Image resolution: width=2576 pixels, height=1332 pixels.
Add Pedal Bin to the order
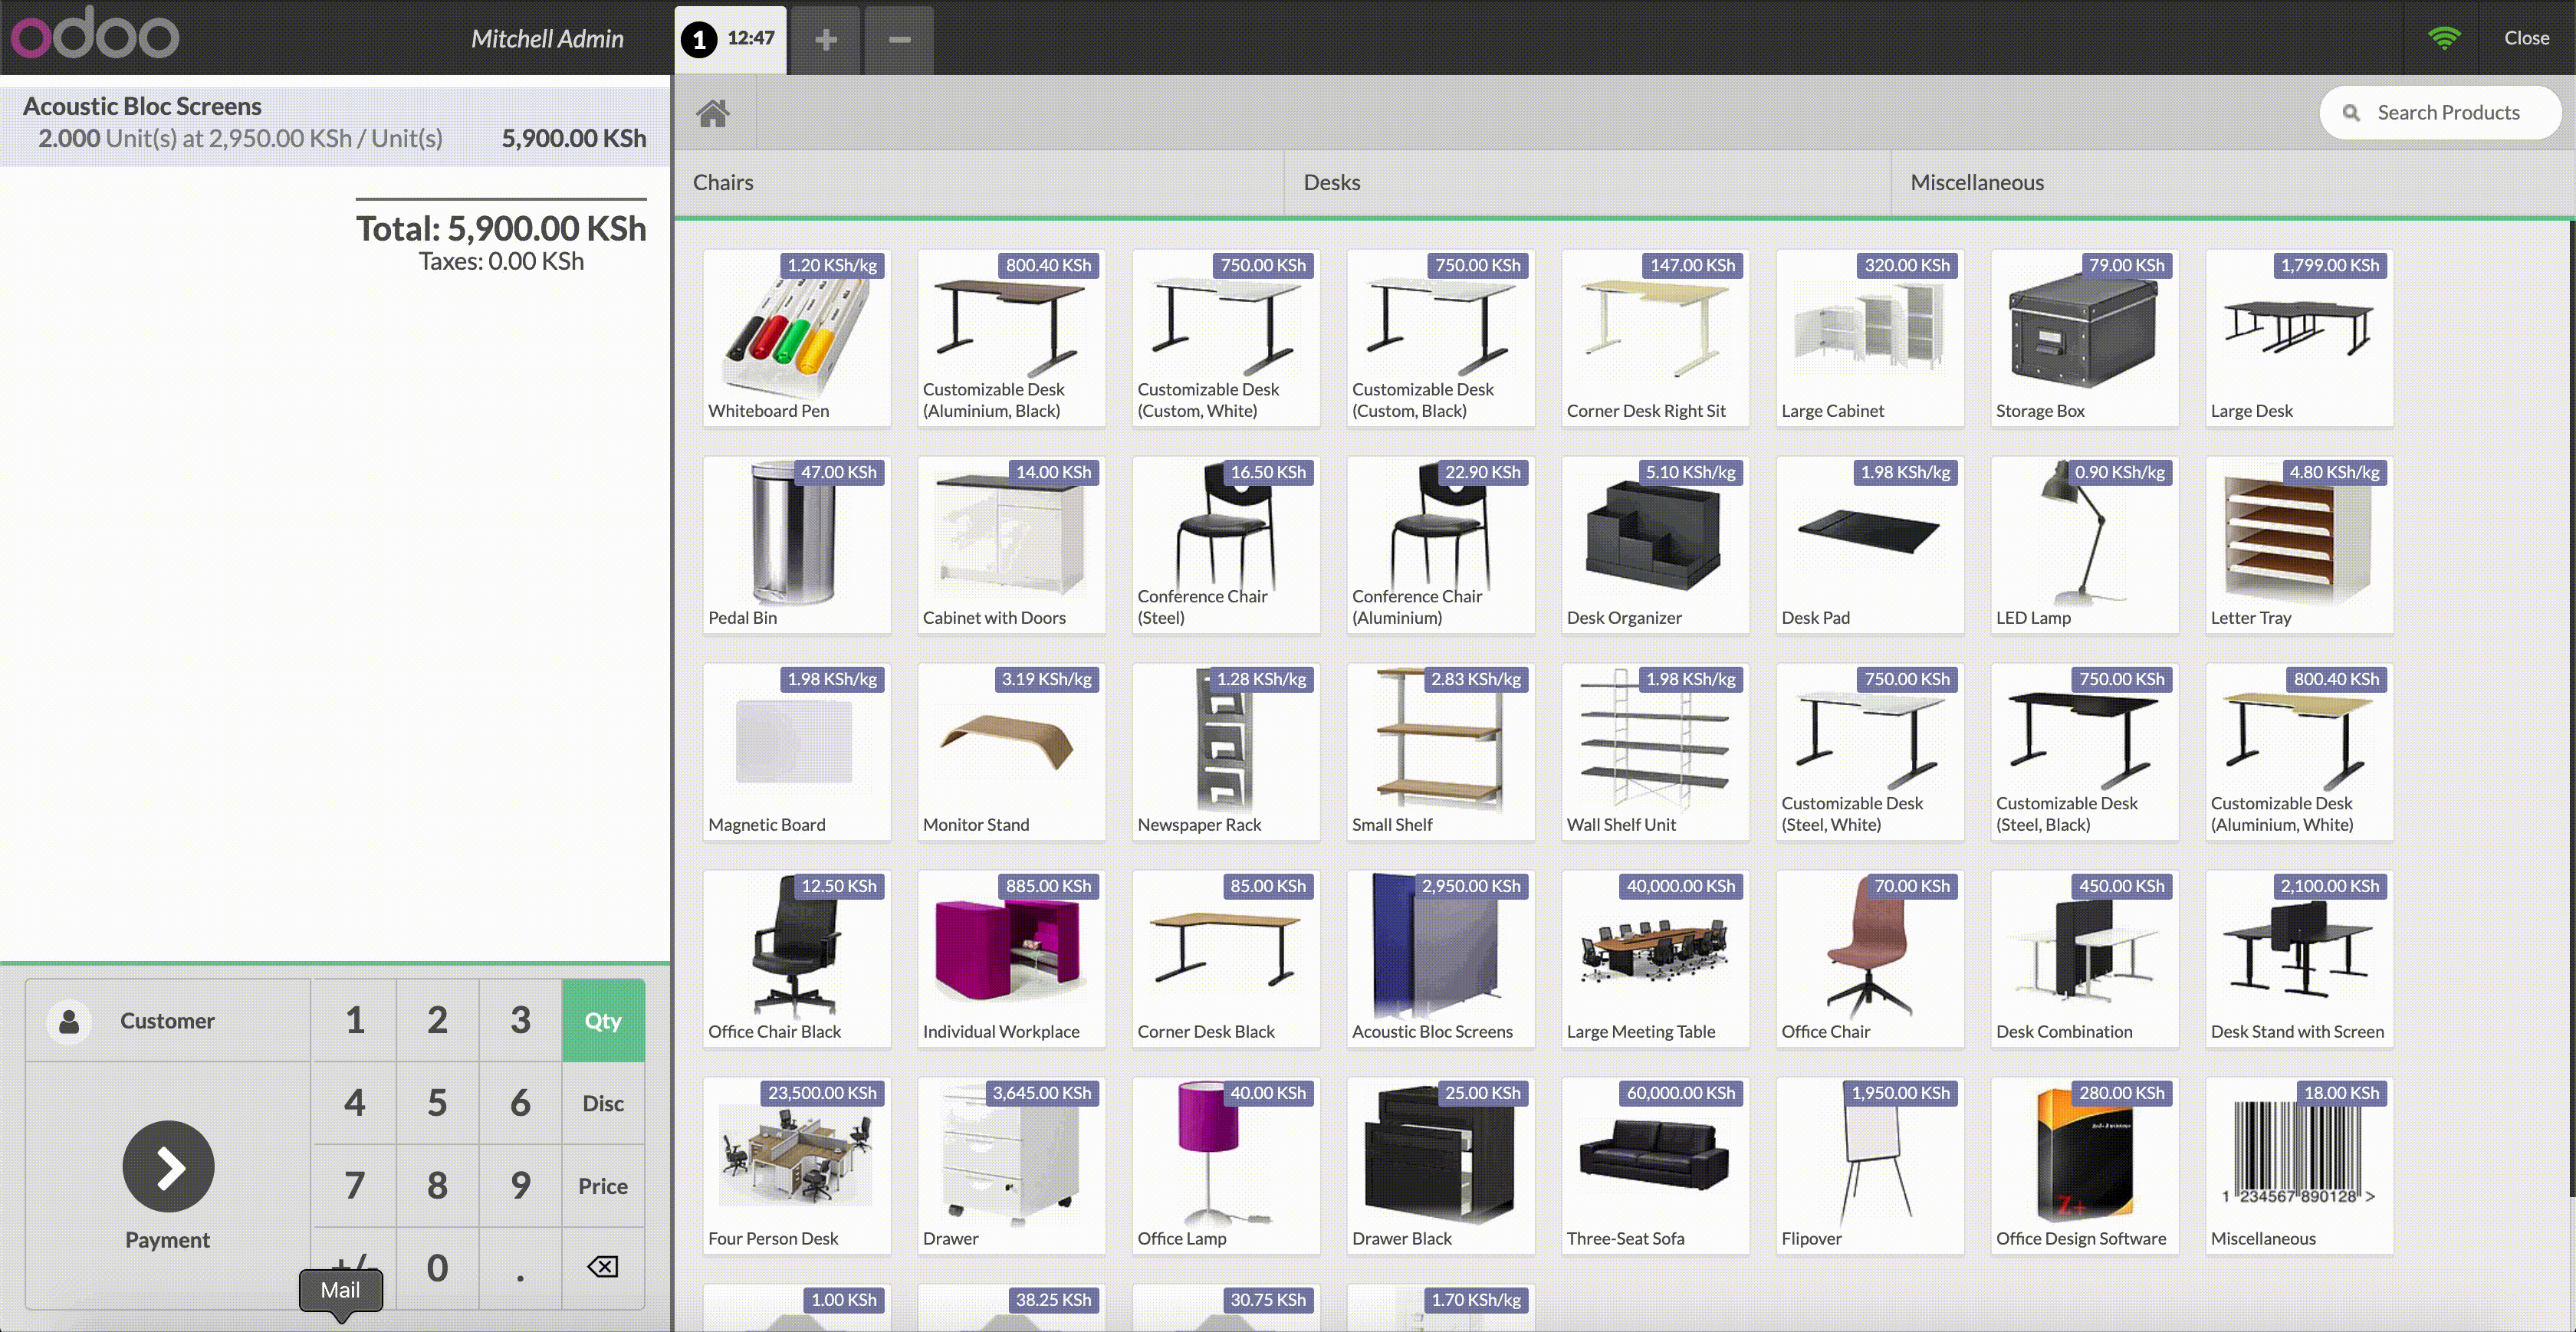(796, 545)
